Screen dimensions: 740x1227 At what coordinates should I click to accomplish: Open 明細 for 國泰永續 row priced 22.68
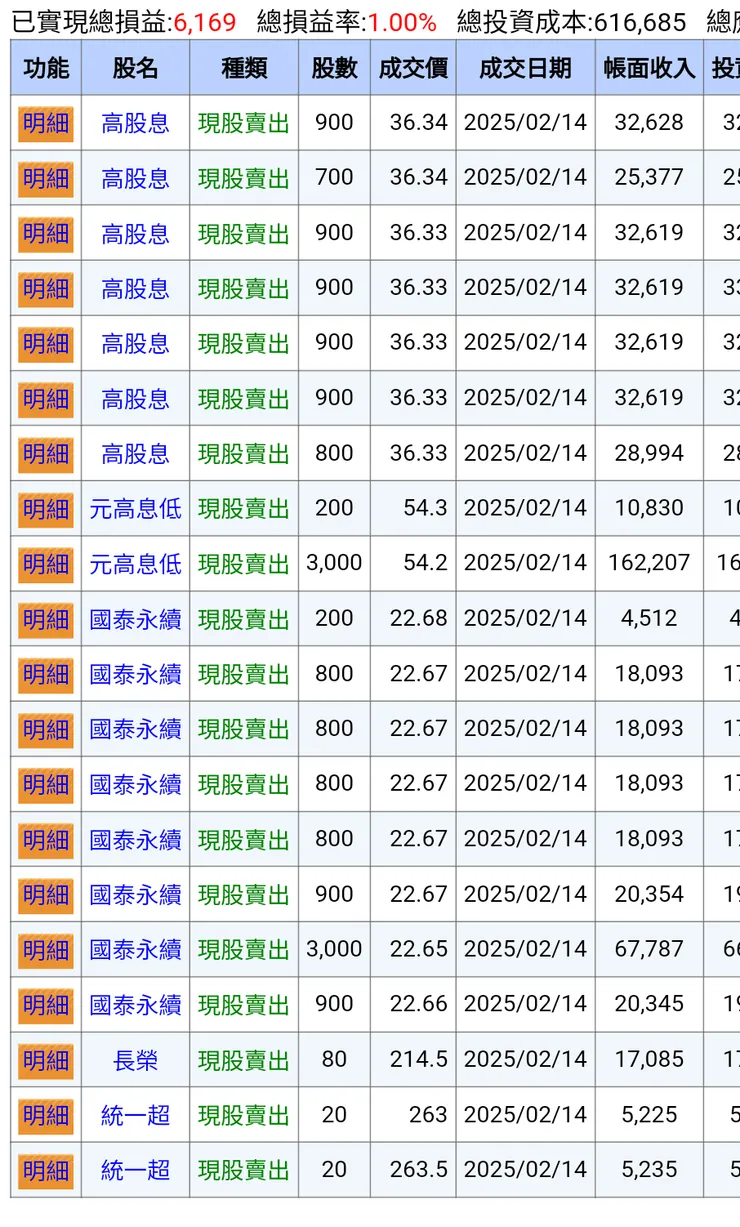46,620
